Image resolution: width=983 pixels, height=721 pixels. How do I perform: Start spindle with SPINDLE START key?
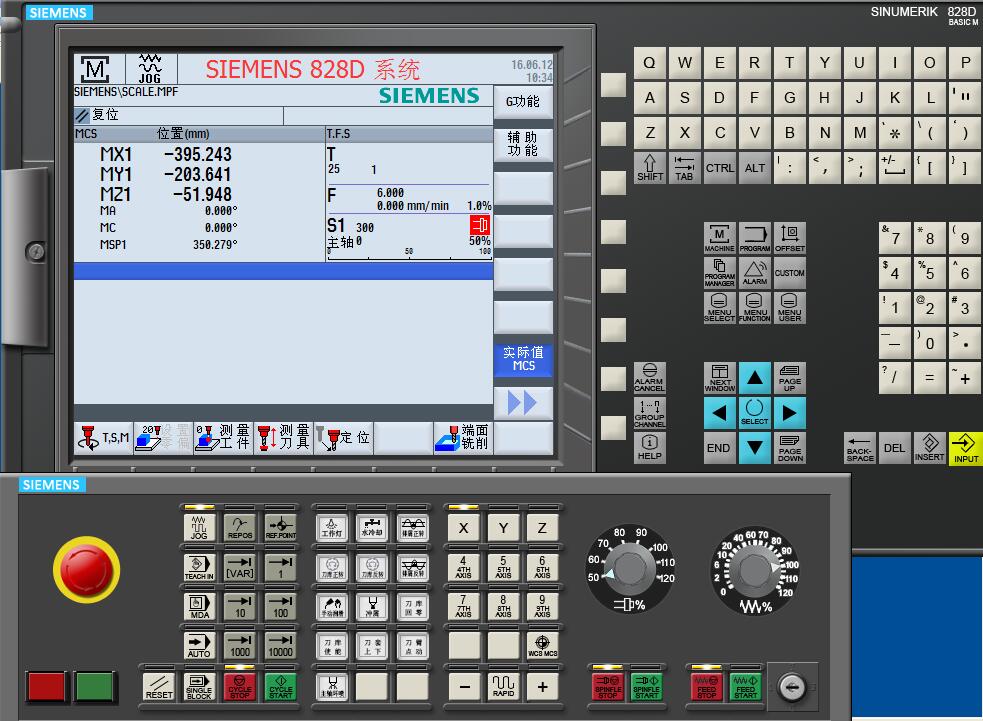(x=646, y=687)
